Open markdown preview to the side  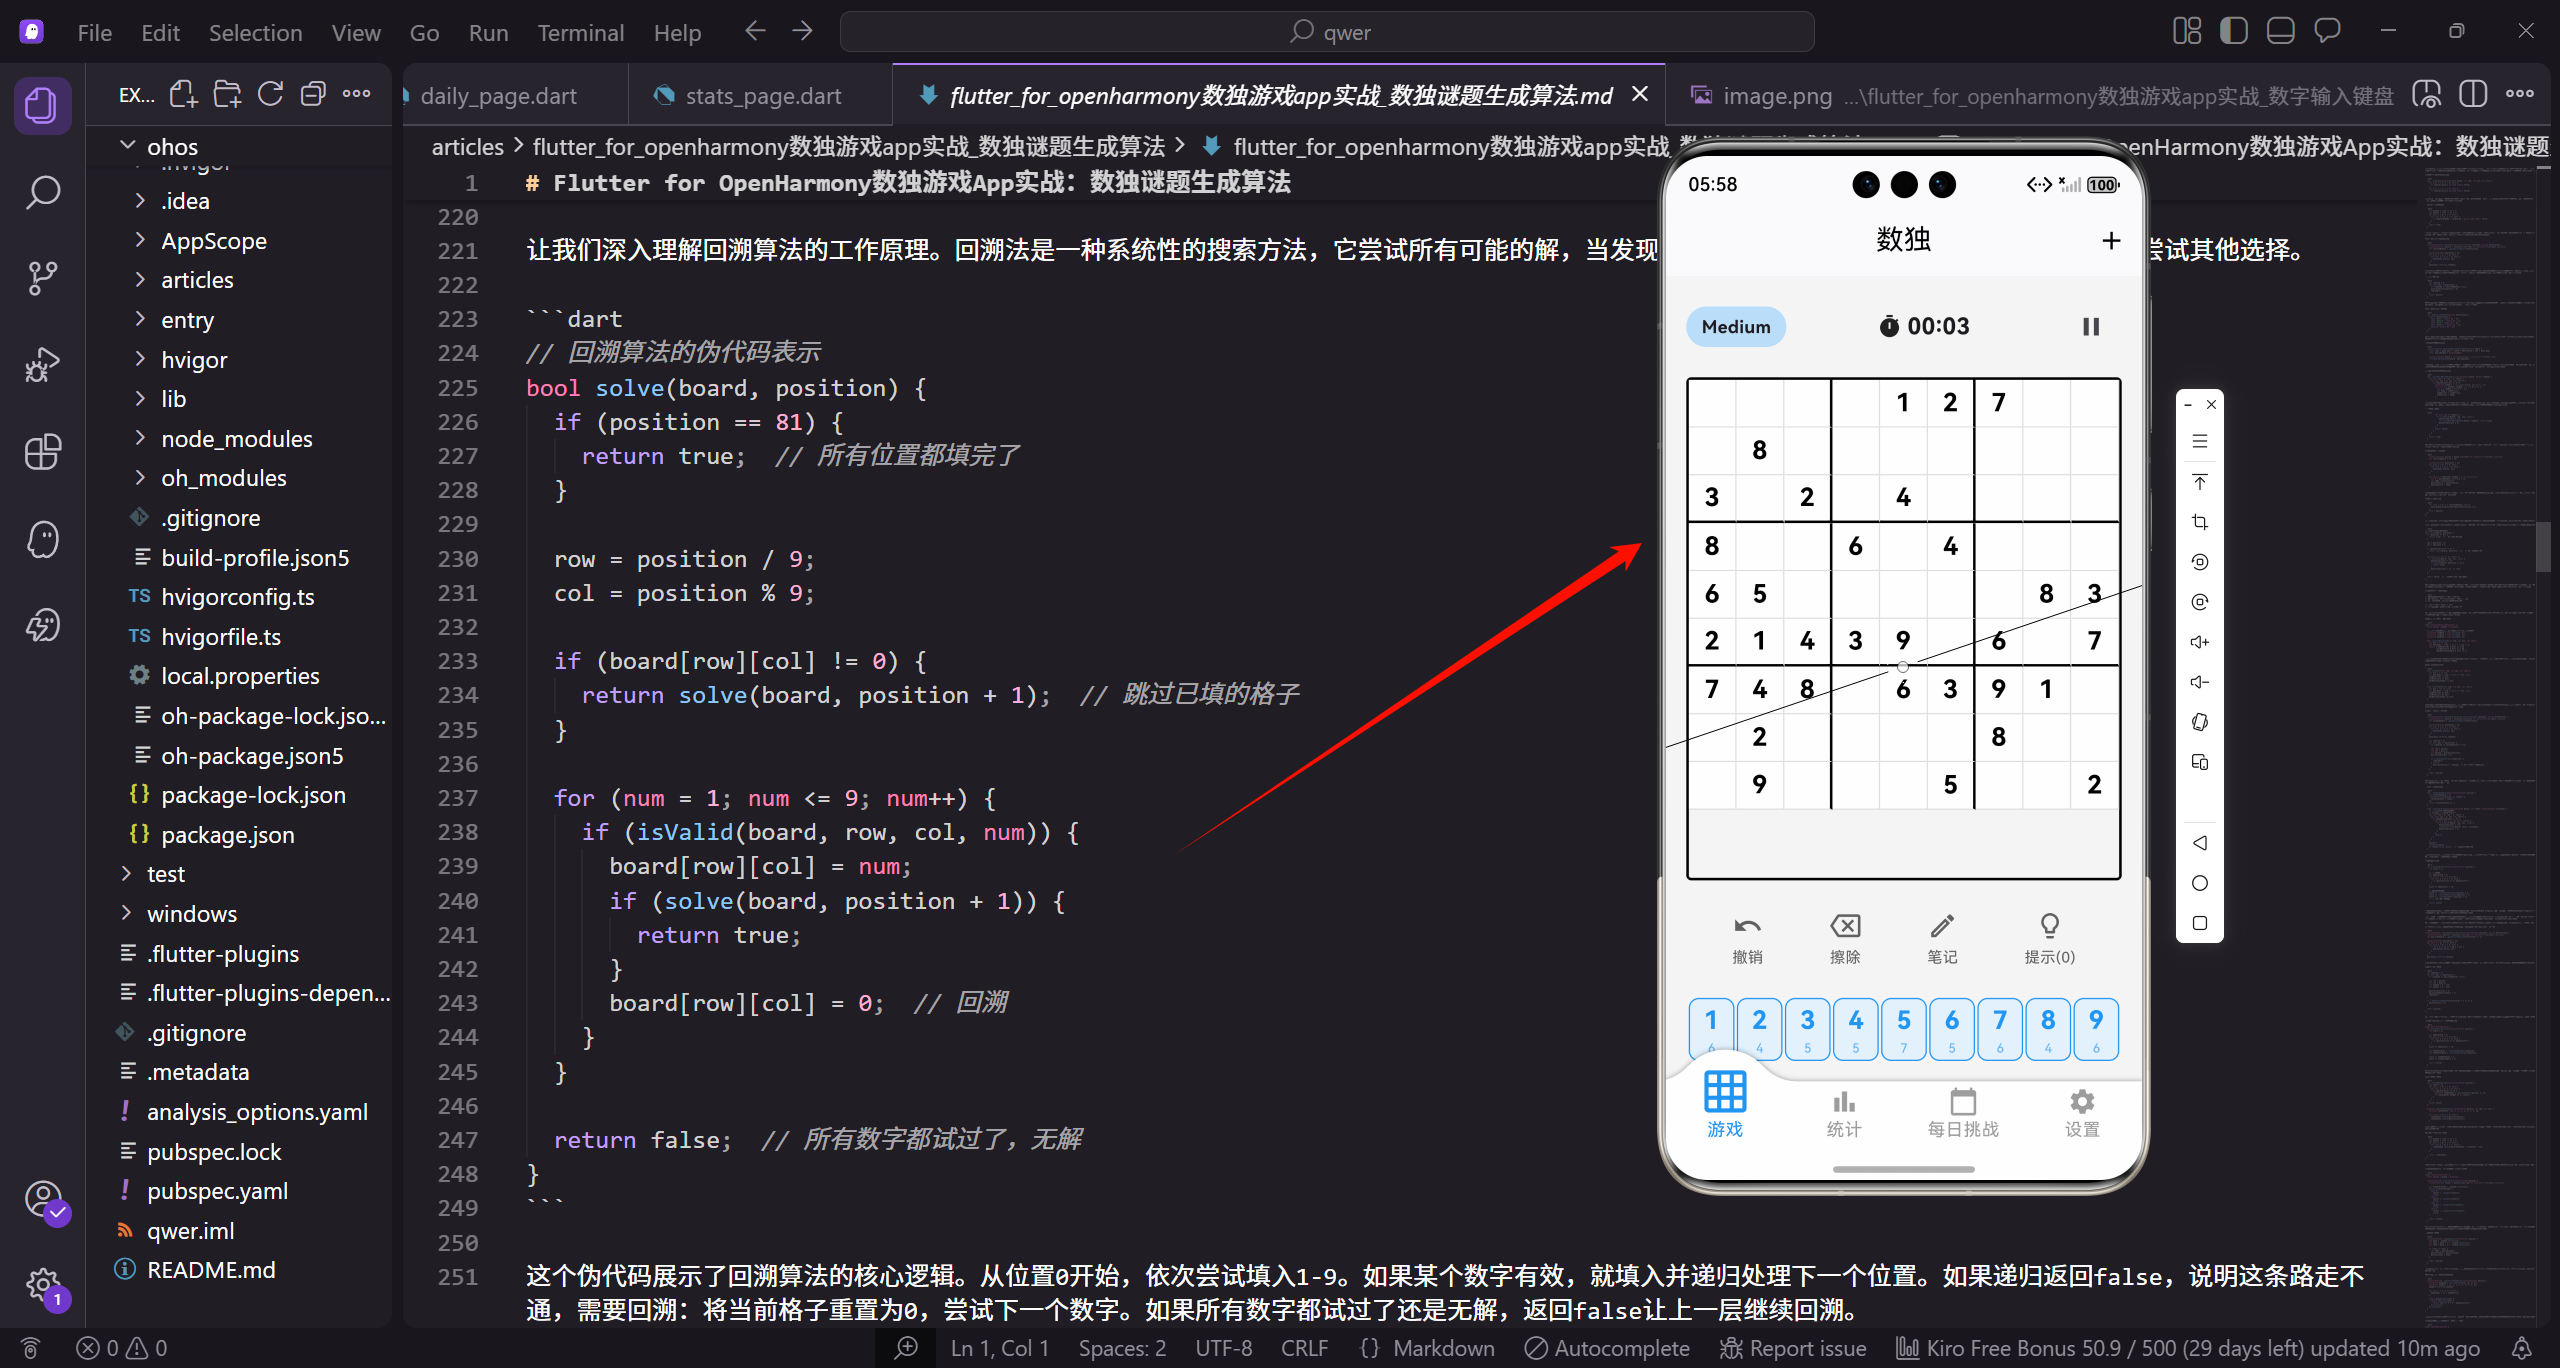pyautogui.click(x=2427, y=95)
